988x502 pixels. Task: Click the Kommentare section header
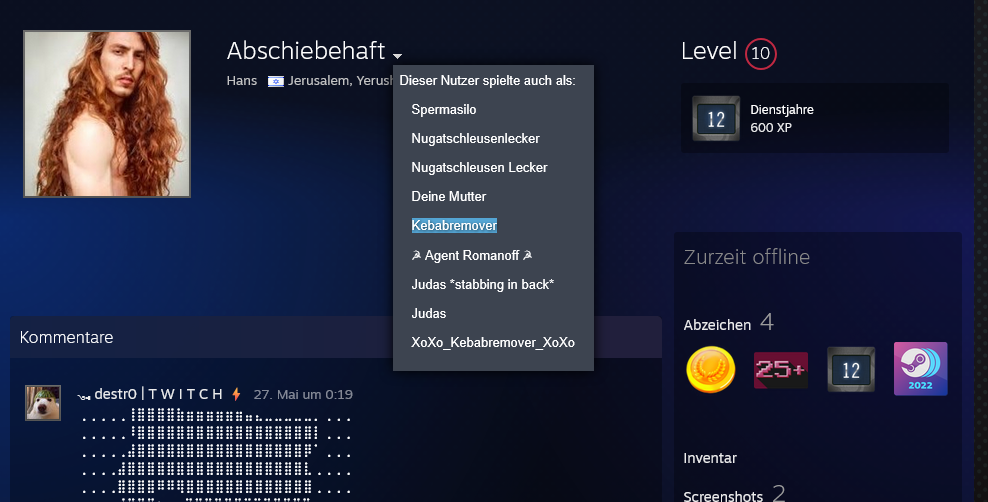(66, 337)
